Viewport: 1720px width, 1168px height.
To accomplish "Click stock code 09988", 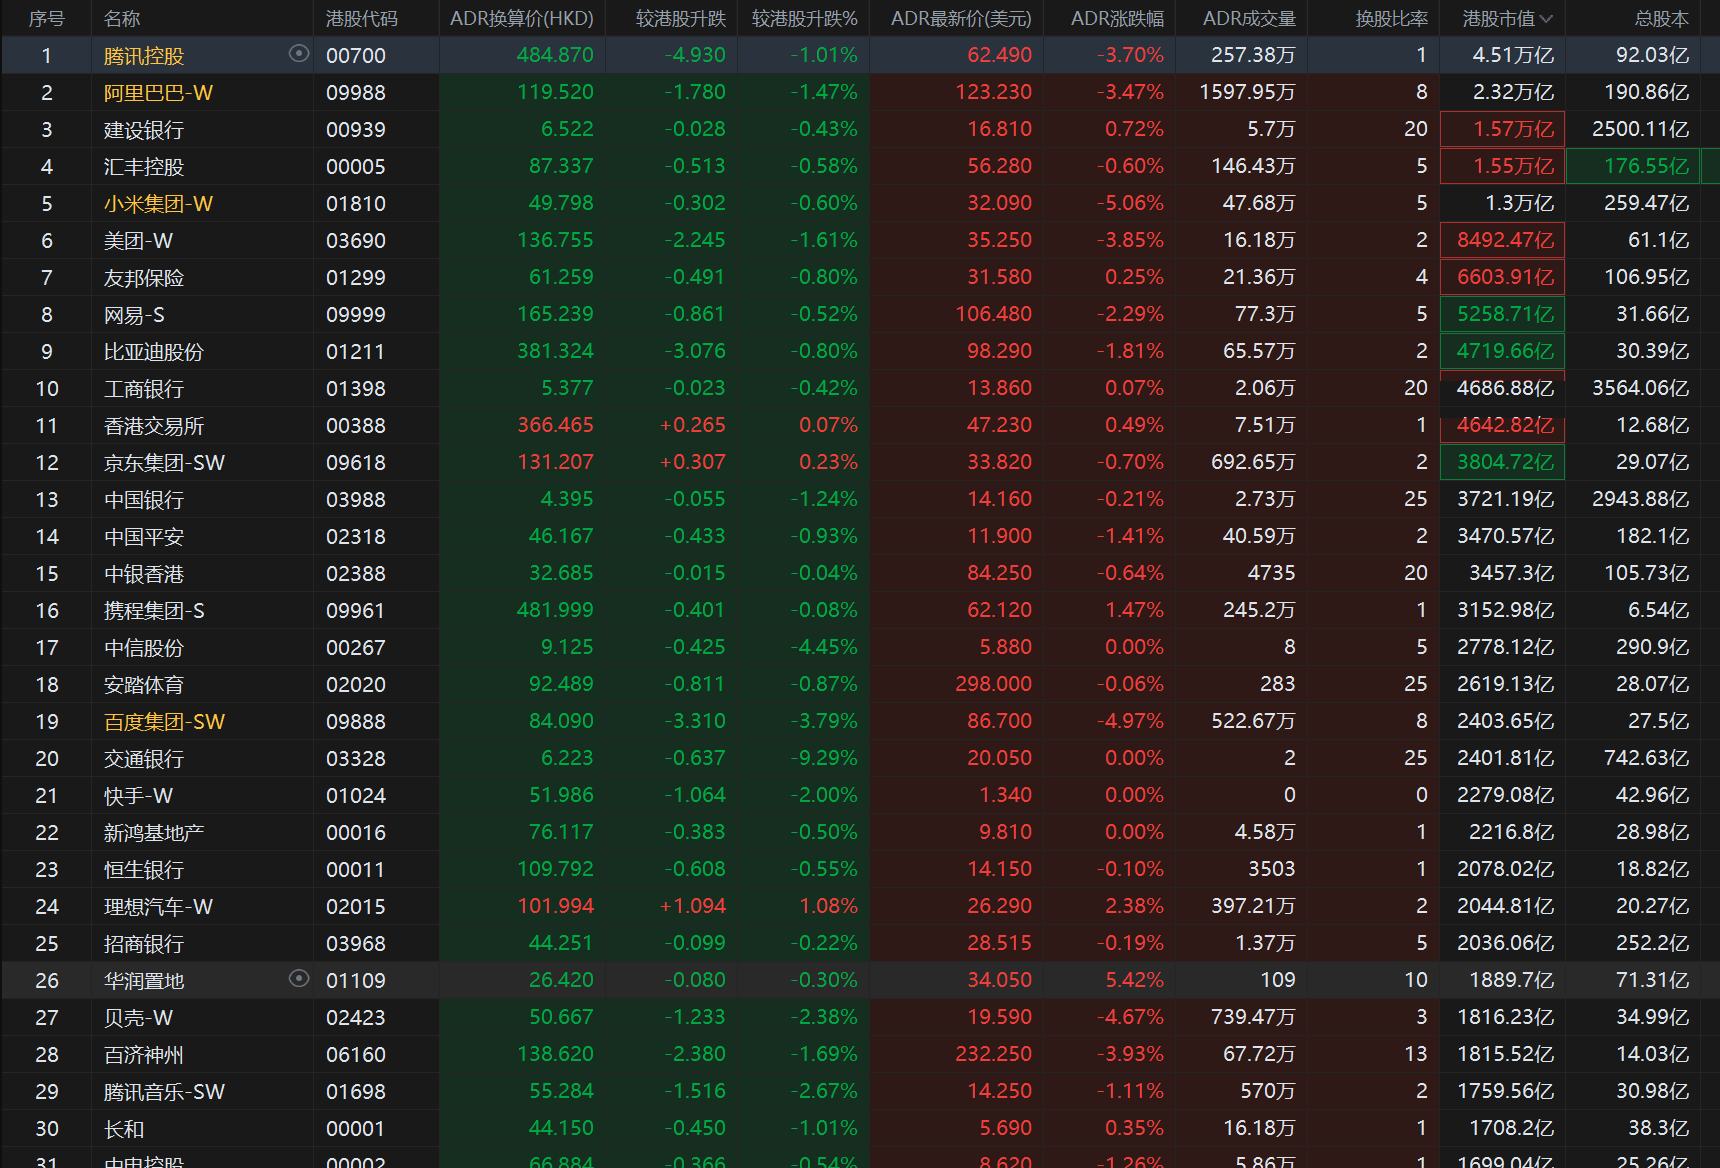I will pos(356,93).
